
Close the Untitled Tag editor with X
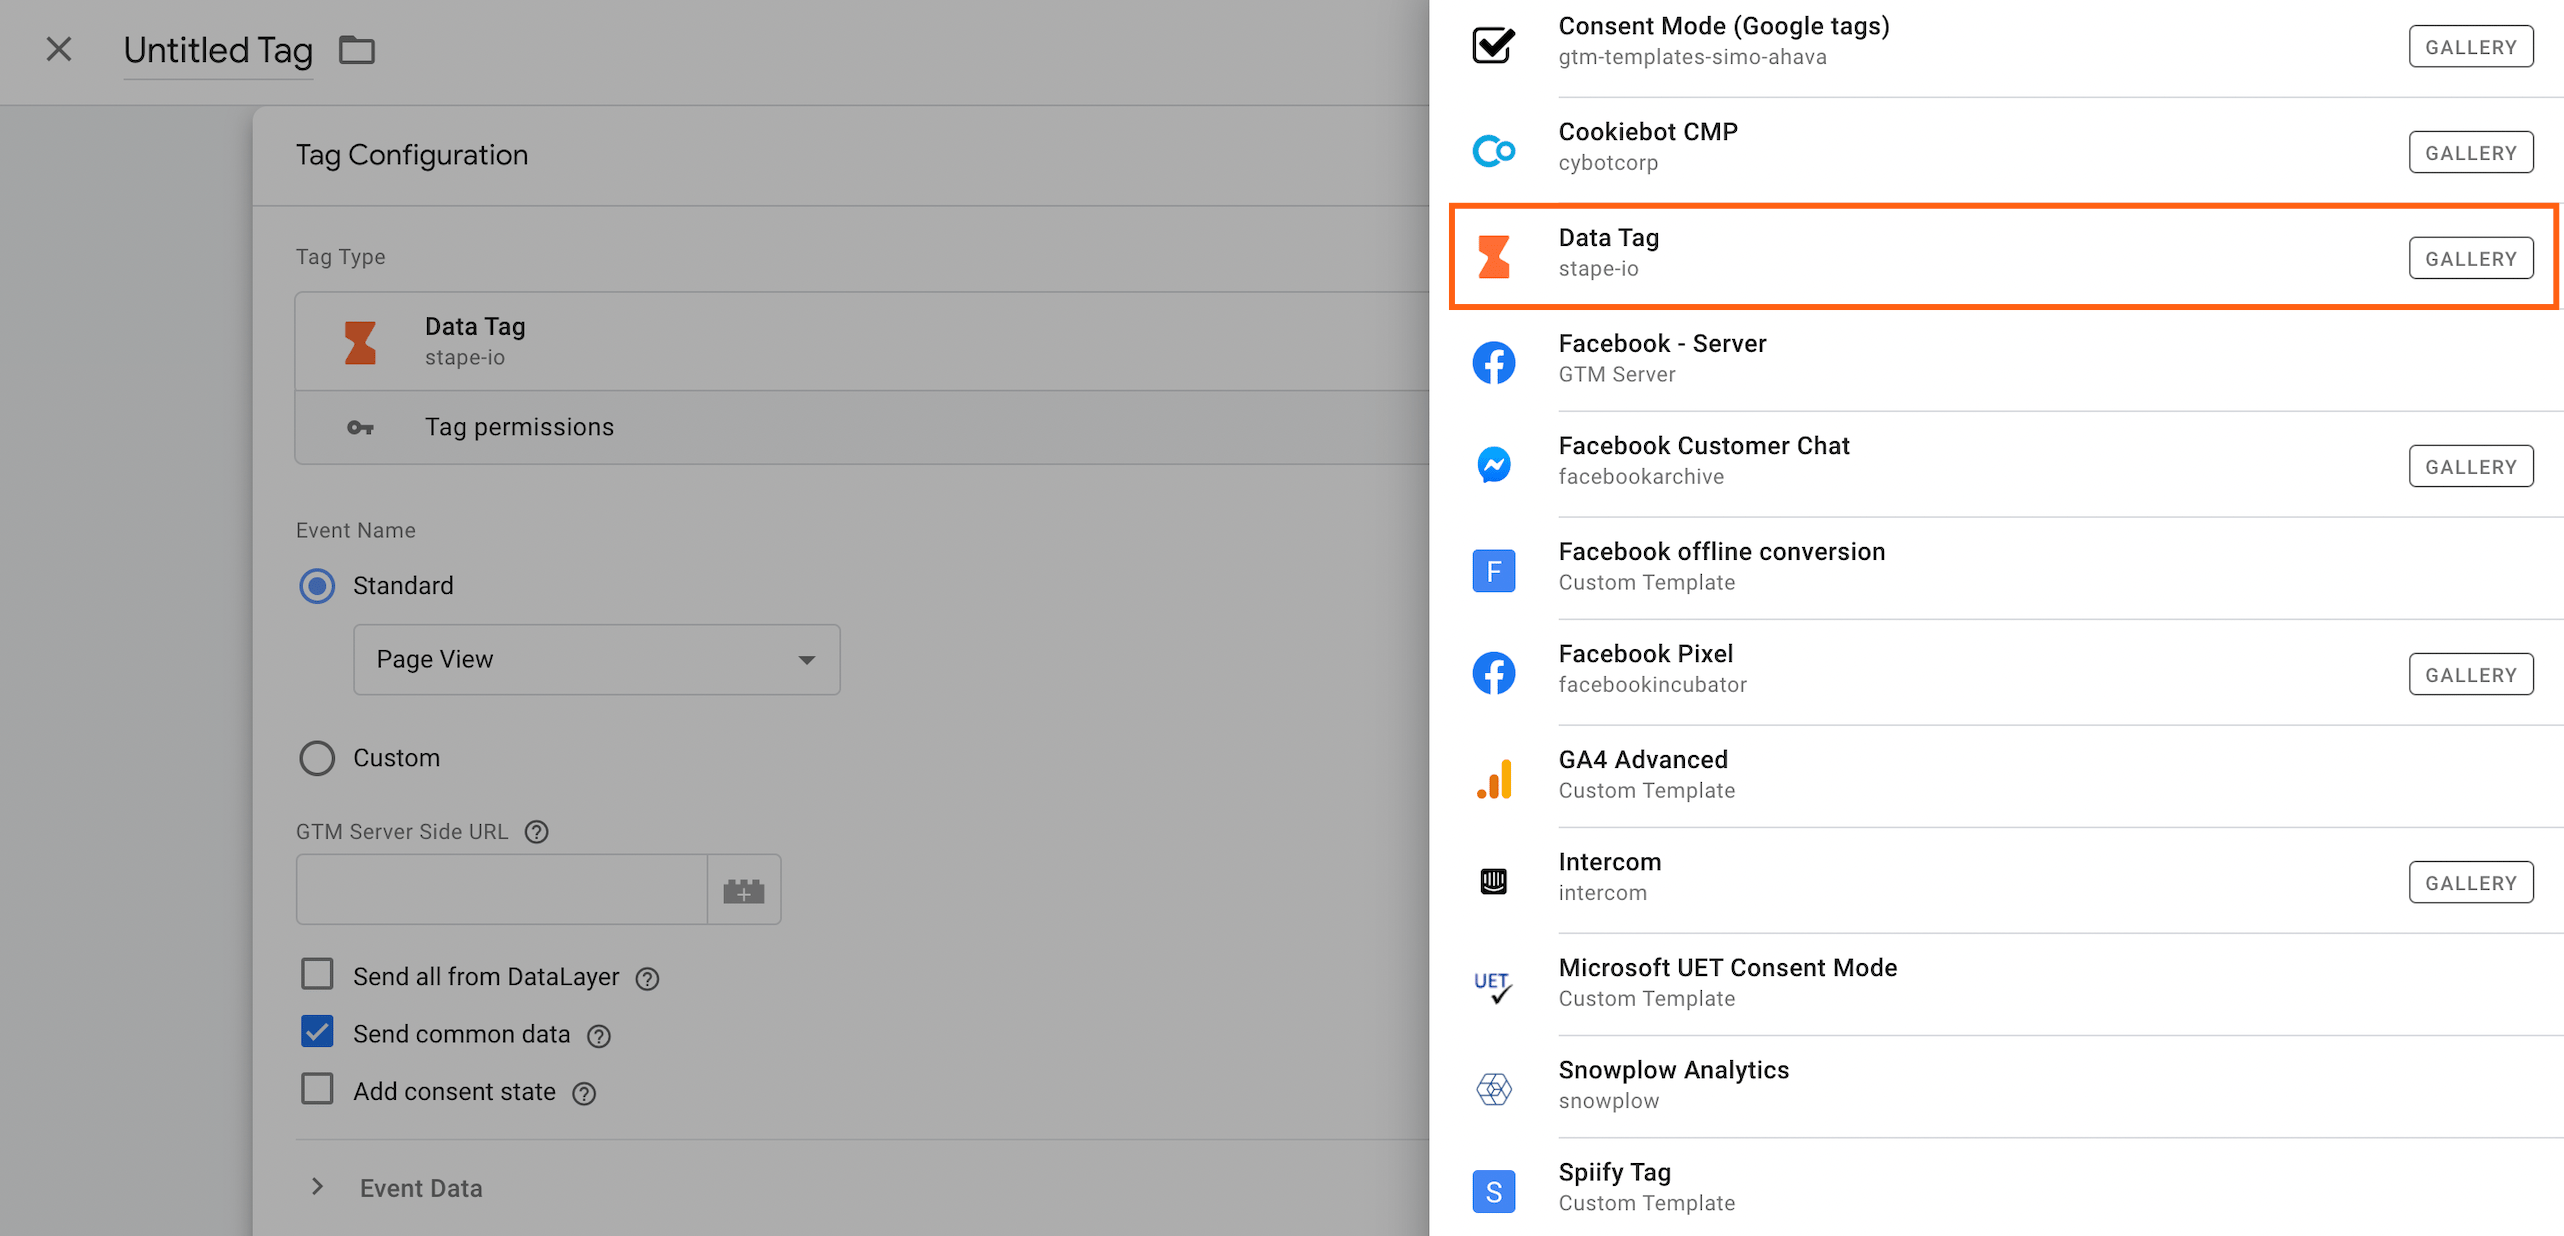tap(59, 49)
